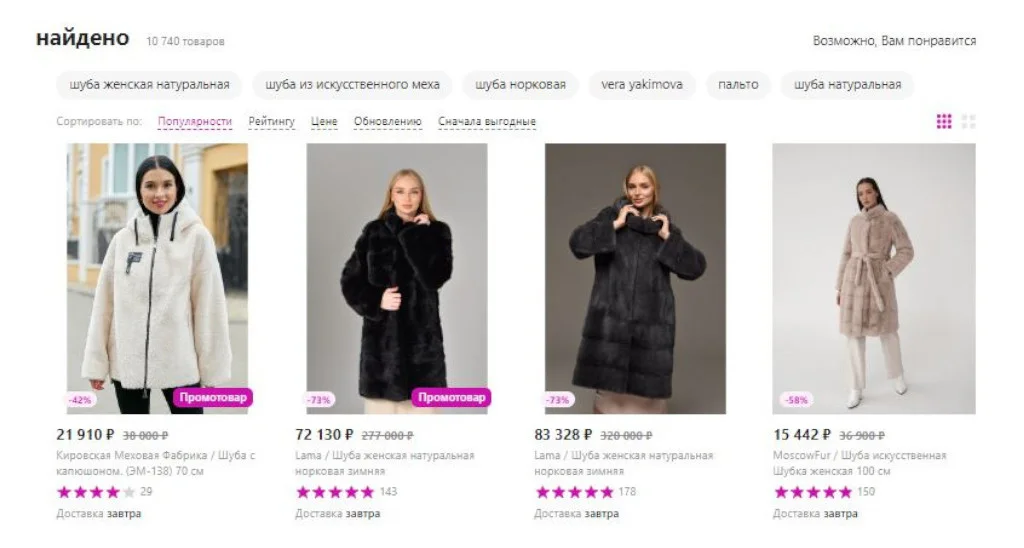1024x548 pixels.
Task: Click the star rating with 29 reviews
Action: click(x=96, y=492)
